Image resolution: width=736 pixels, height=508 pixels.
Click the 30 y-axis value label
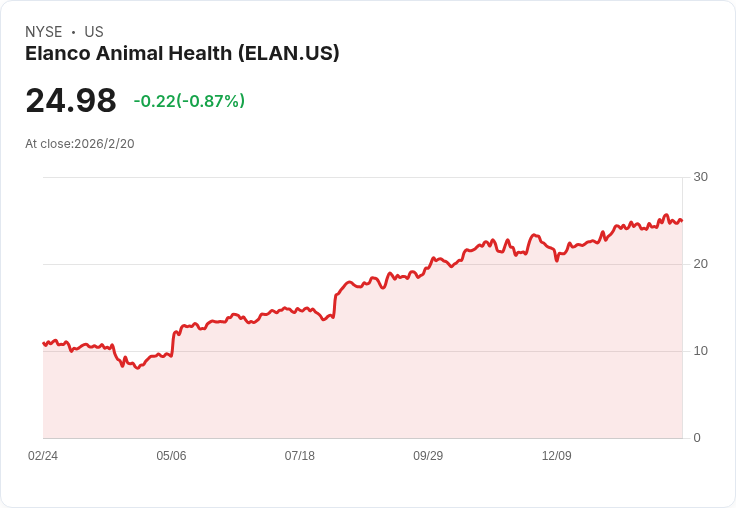coord(700,177)
